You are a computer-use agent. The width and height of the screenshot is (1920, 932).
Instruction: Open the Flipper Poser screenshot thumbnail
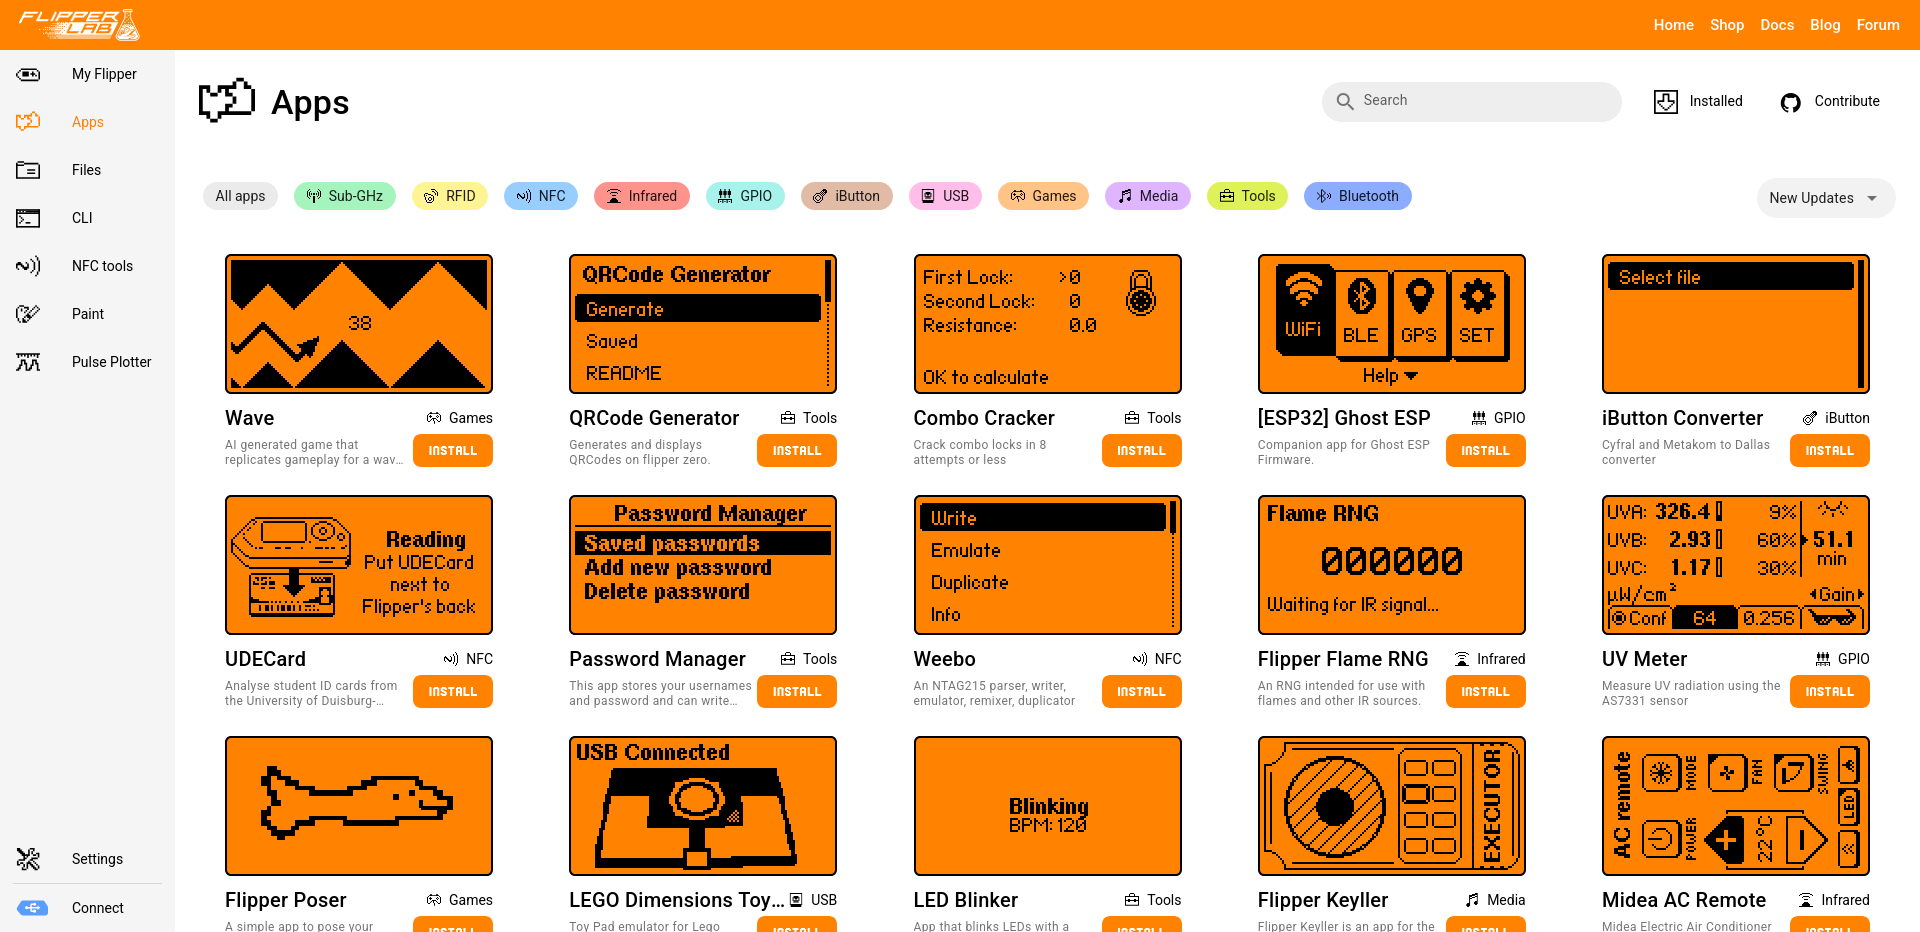(x=359, y=806)
